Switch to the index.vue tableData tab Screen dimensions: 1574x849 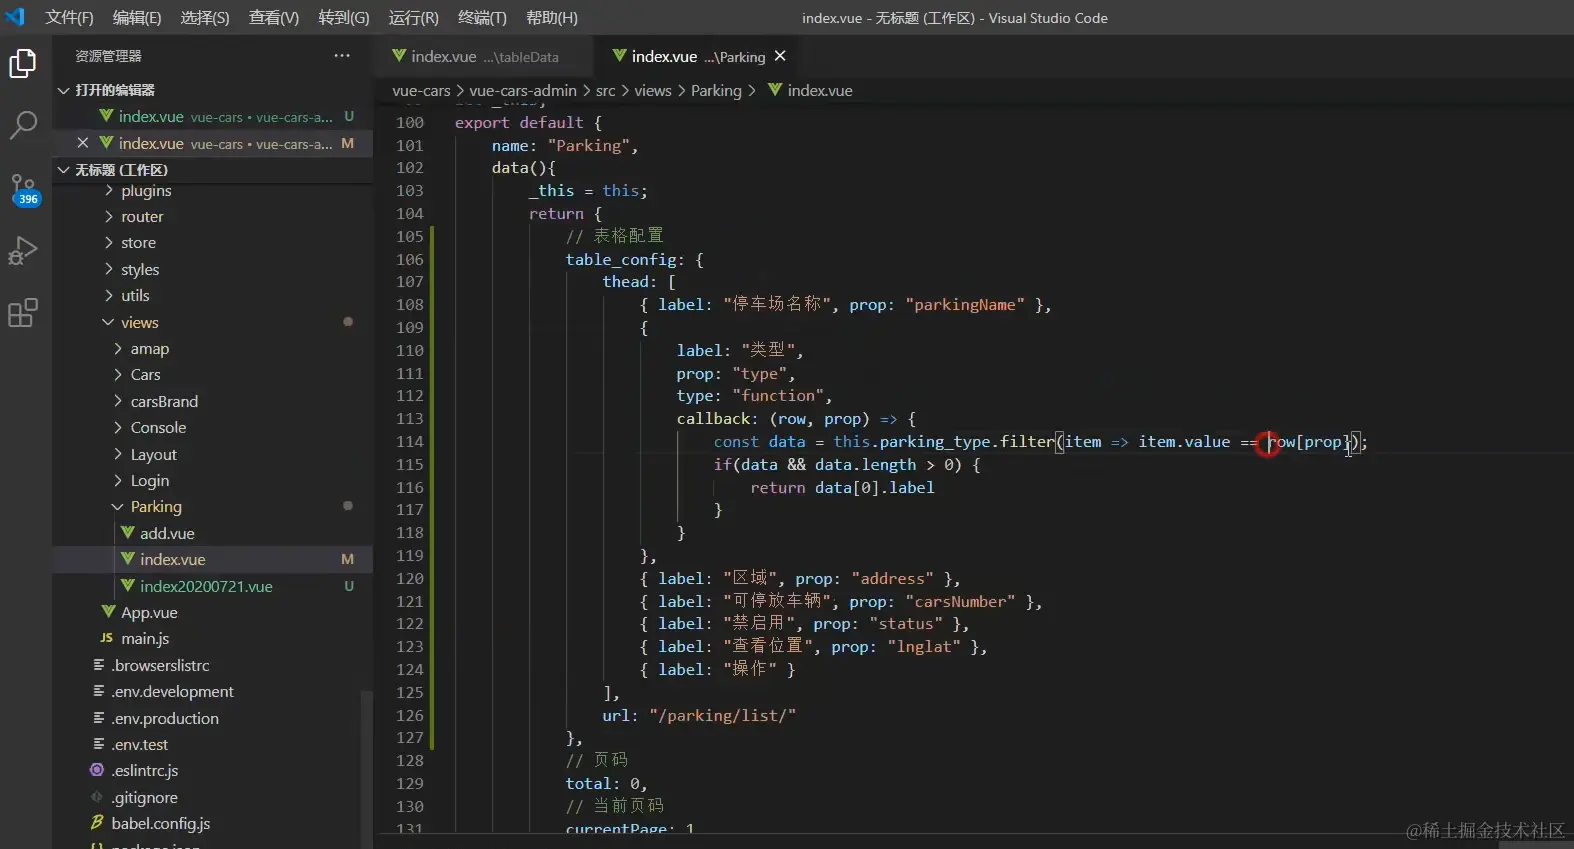tap(485, 57)
